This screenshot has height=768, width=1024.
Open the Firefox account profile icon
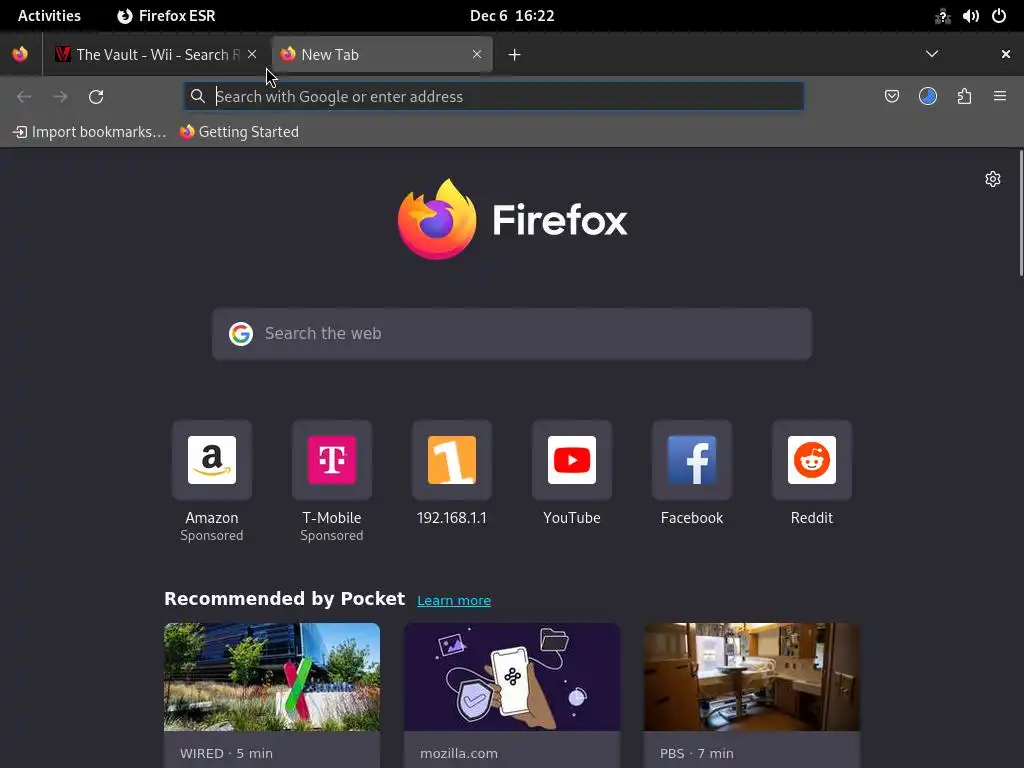[928, 97]
